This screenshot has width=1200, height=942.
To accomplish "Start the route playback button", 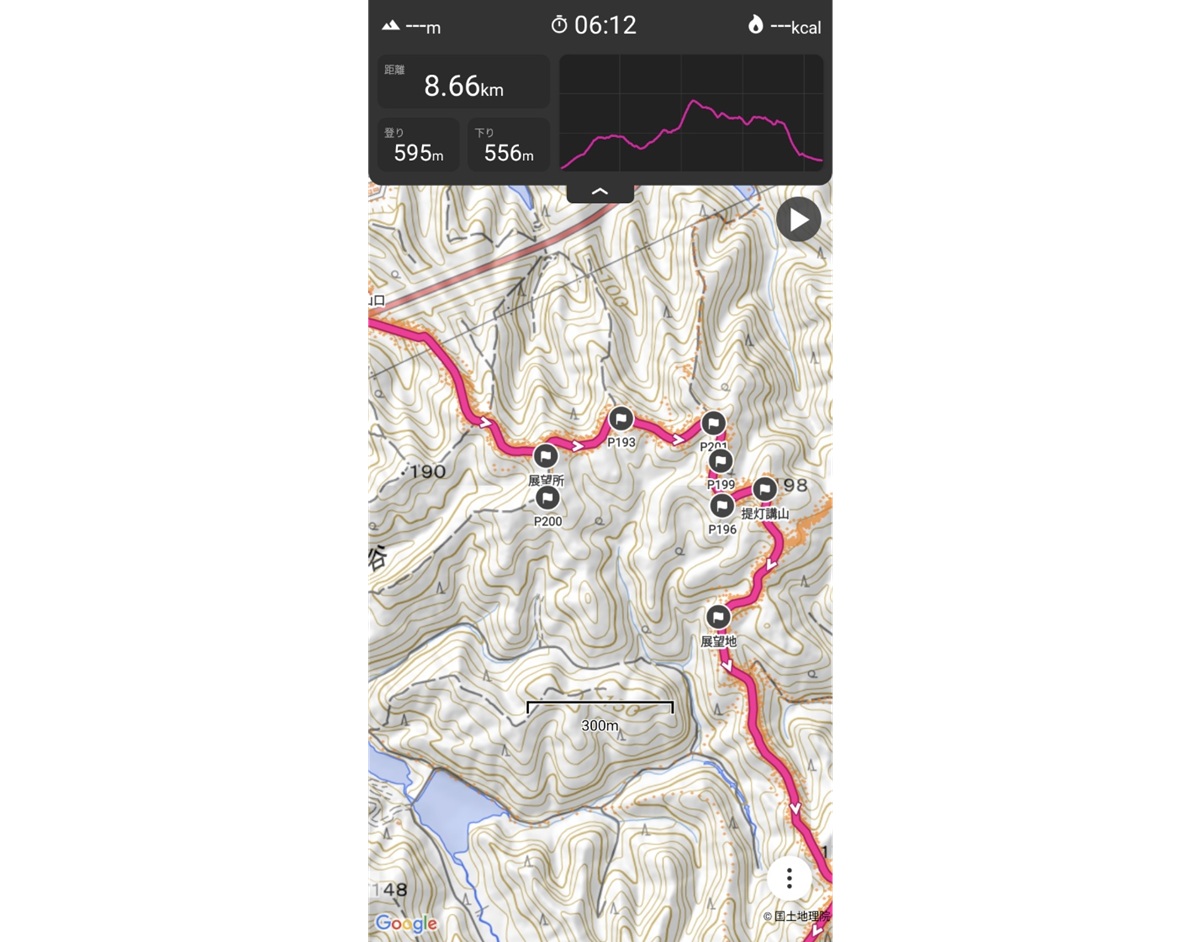I will 798,220.
